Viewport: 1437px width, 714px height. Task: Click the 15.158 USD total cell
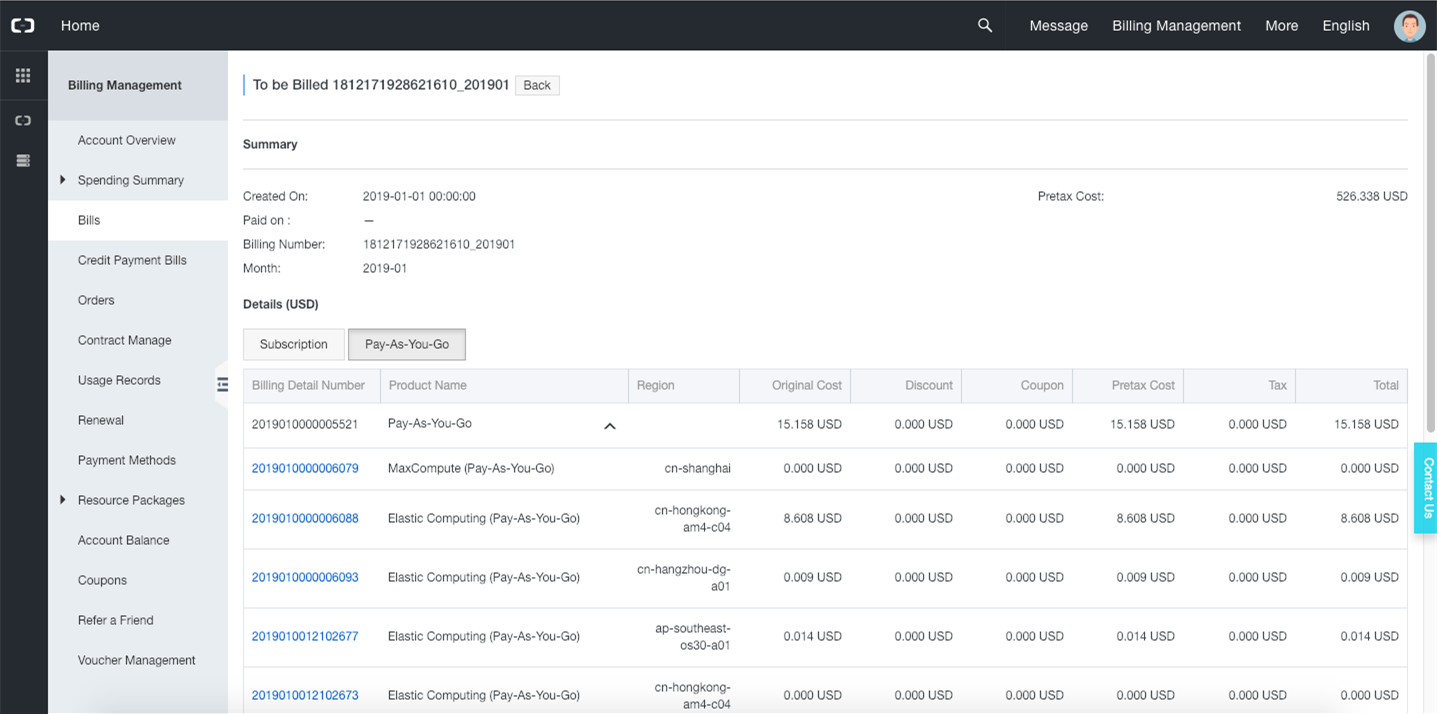[x=1366, y=424]
